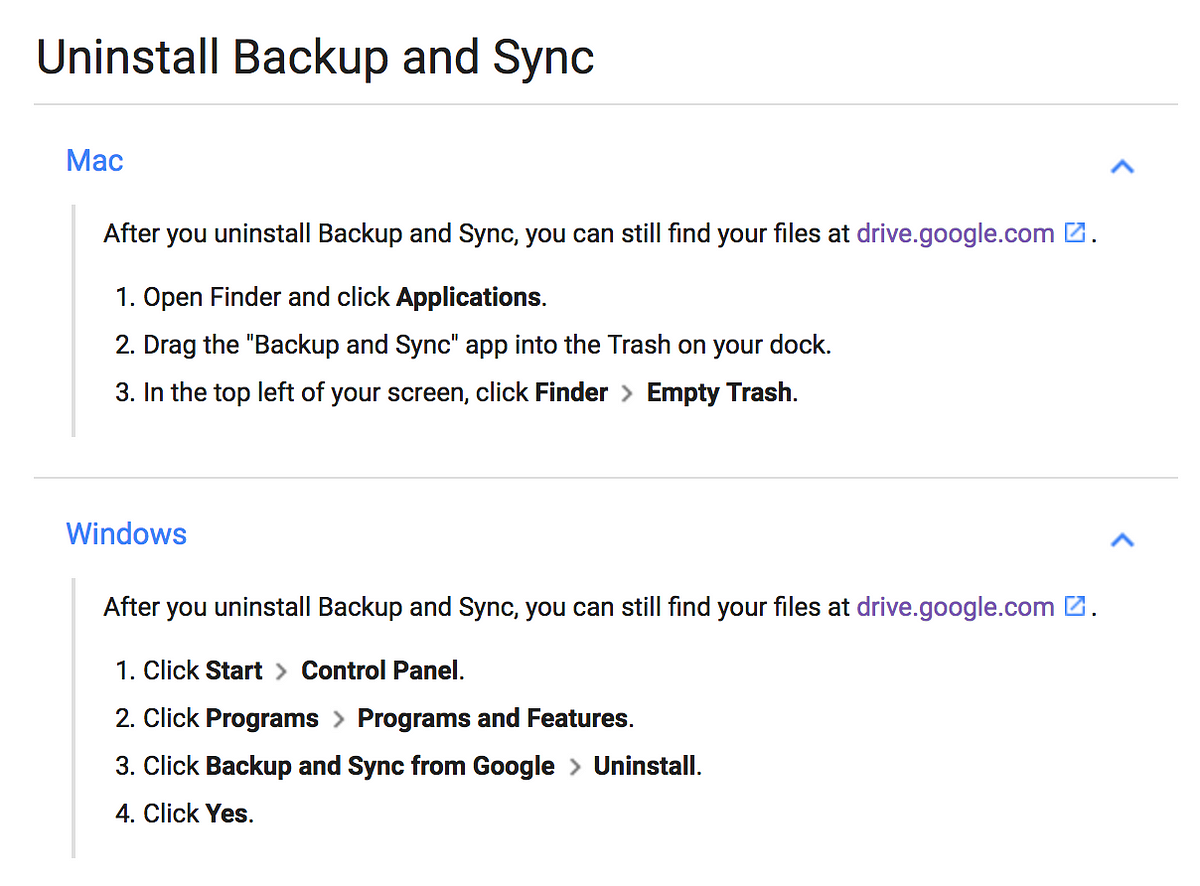Click external link icon in Windows section

click(1075, 606)
